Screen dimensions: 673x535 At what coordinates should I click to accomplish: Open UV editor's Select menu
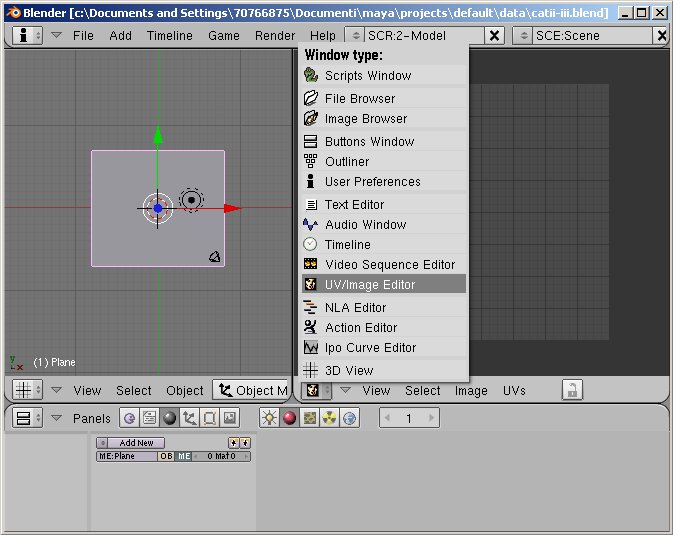point(422,391)
